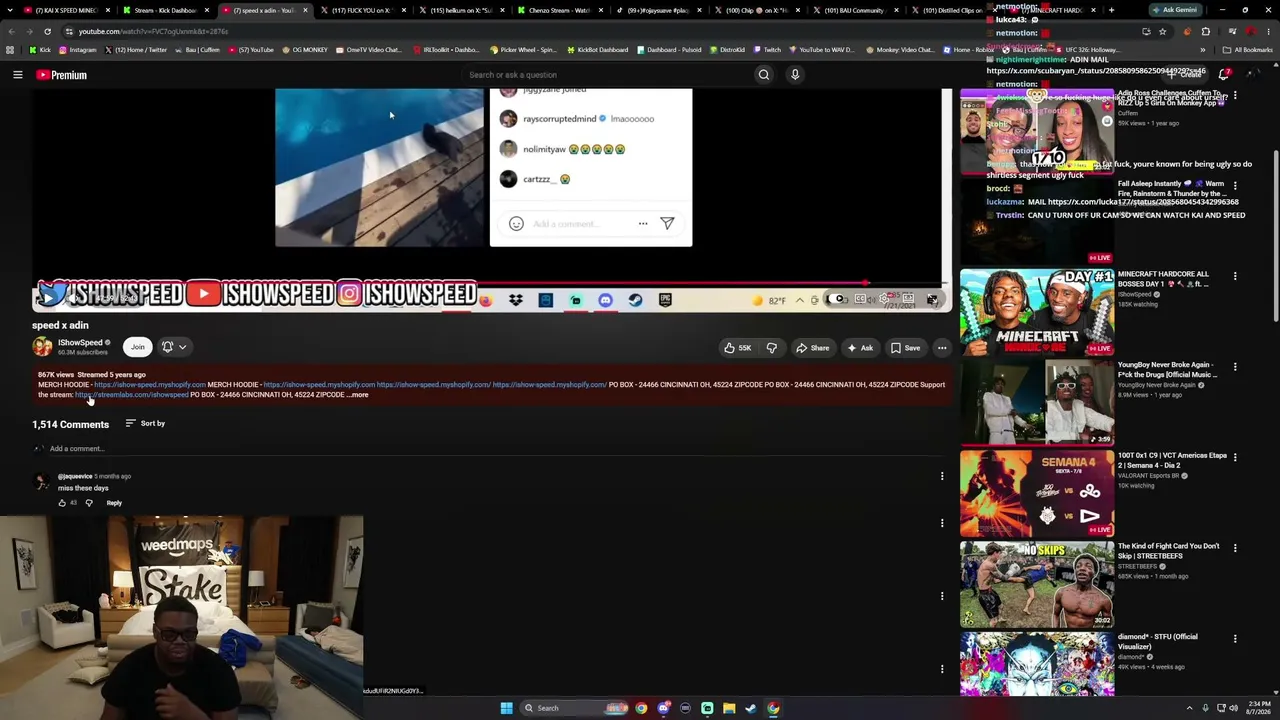Open the All Bookmarks folder
This screenshot has height=720, width=1280.
coord(1247,50)
